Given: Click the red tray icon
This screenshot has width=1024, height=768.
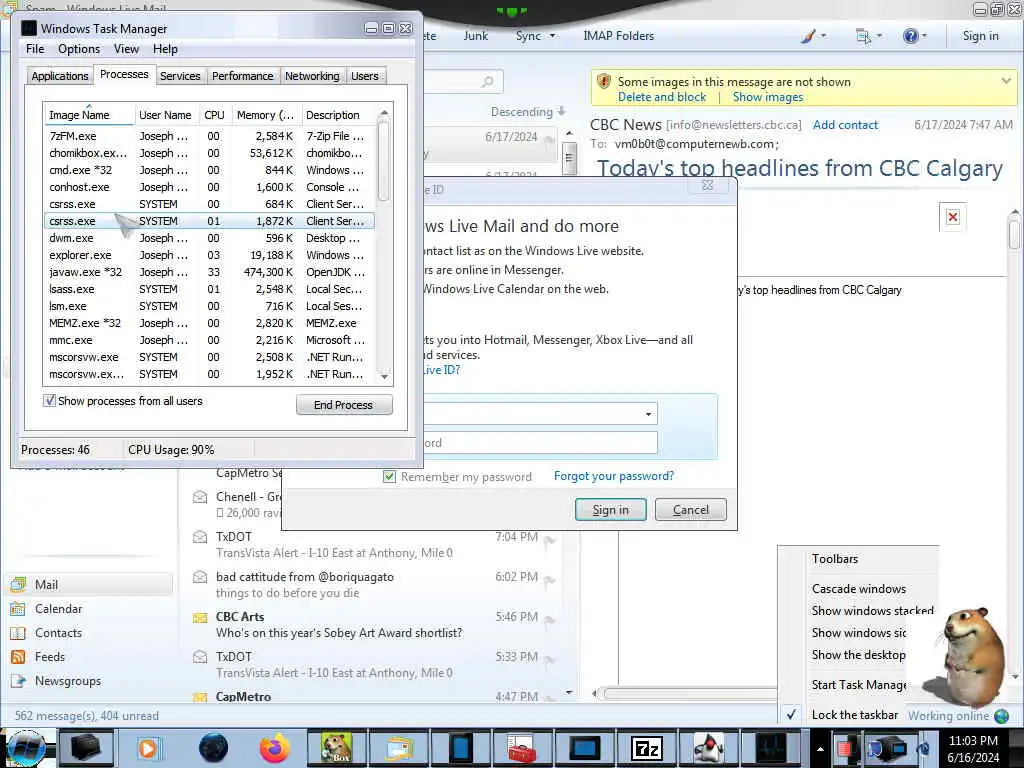Looking at the screenshot, I should click(x=847, y=748).
